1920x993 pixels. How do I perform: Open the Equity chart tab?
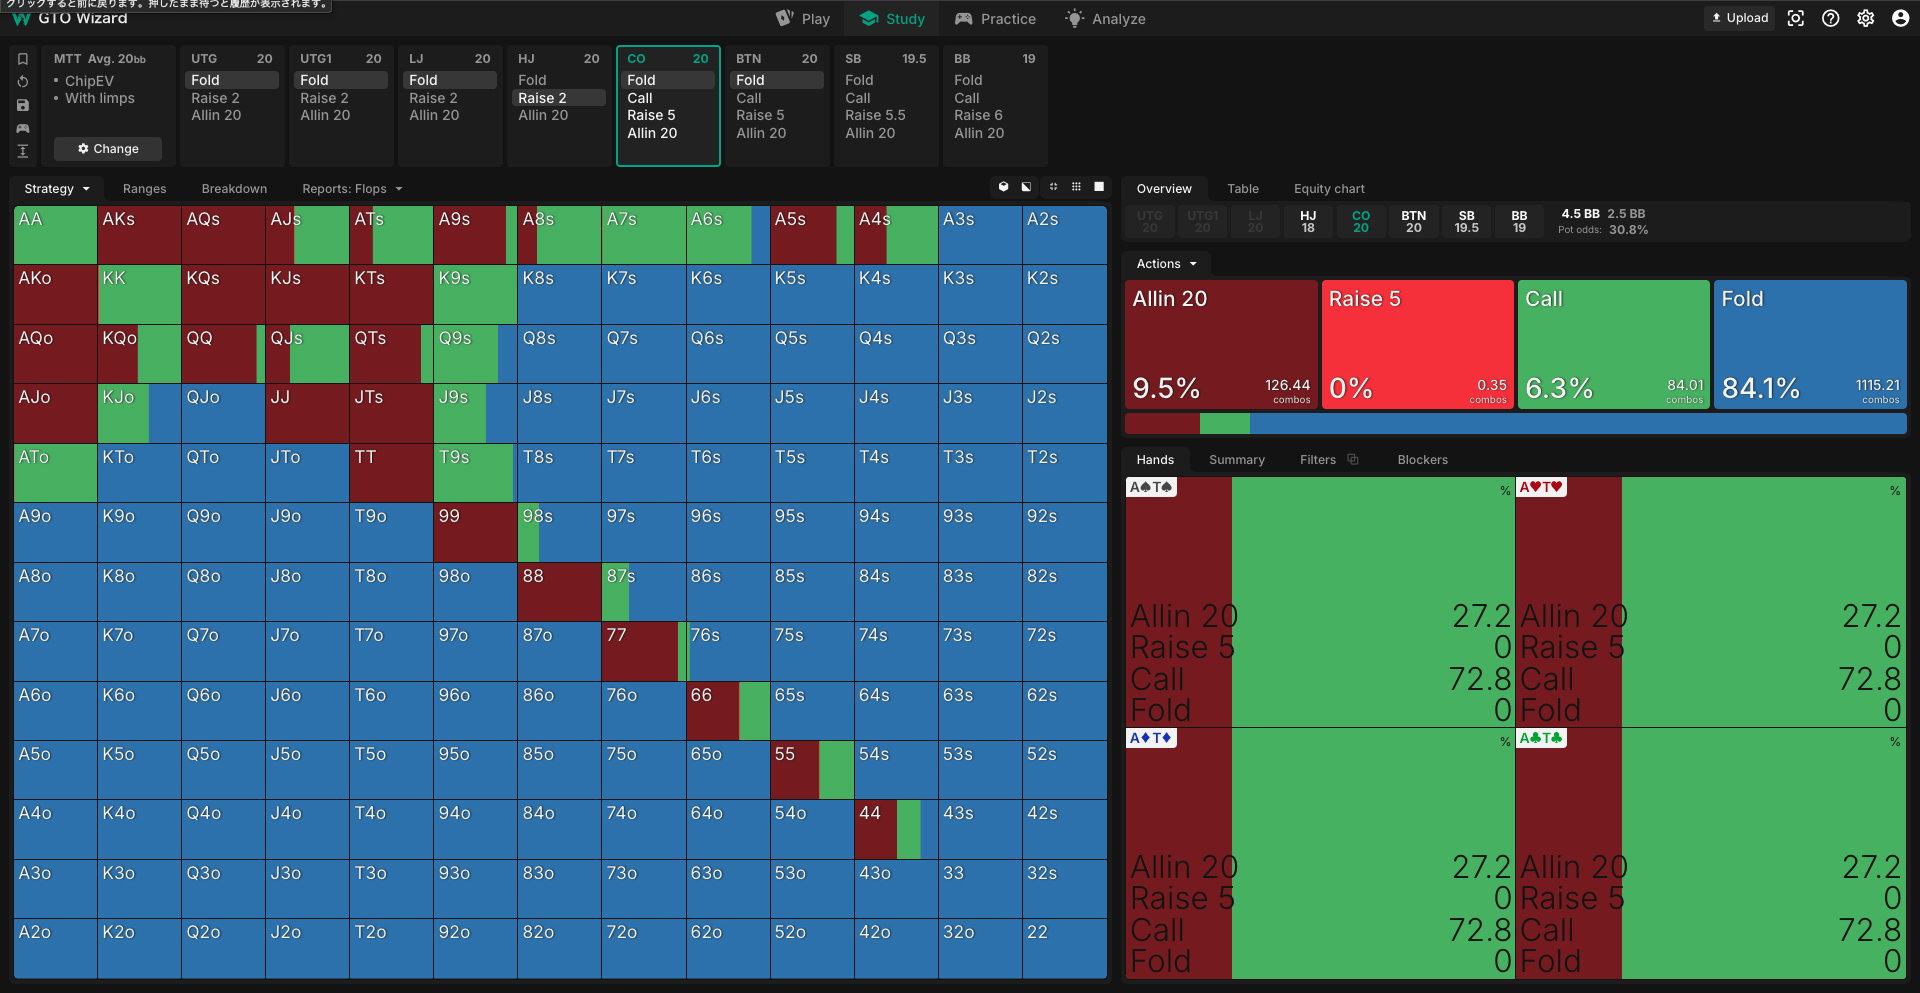(x=1329, y=189)
